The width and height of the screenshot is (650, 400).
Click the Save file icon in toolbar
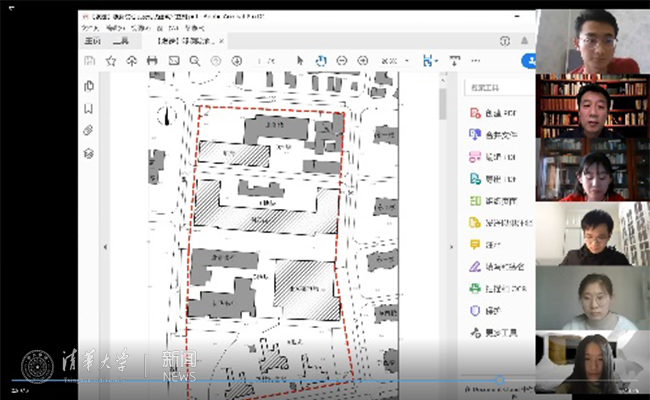[x=88, y=61]
